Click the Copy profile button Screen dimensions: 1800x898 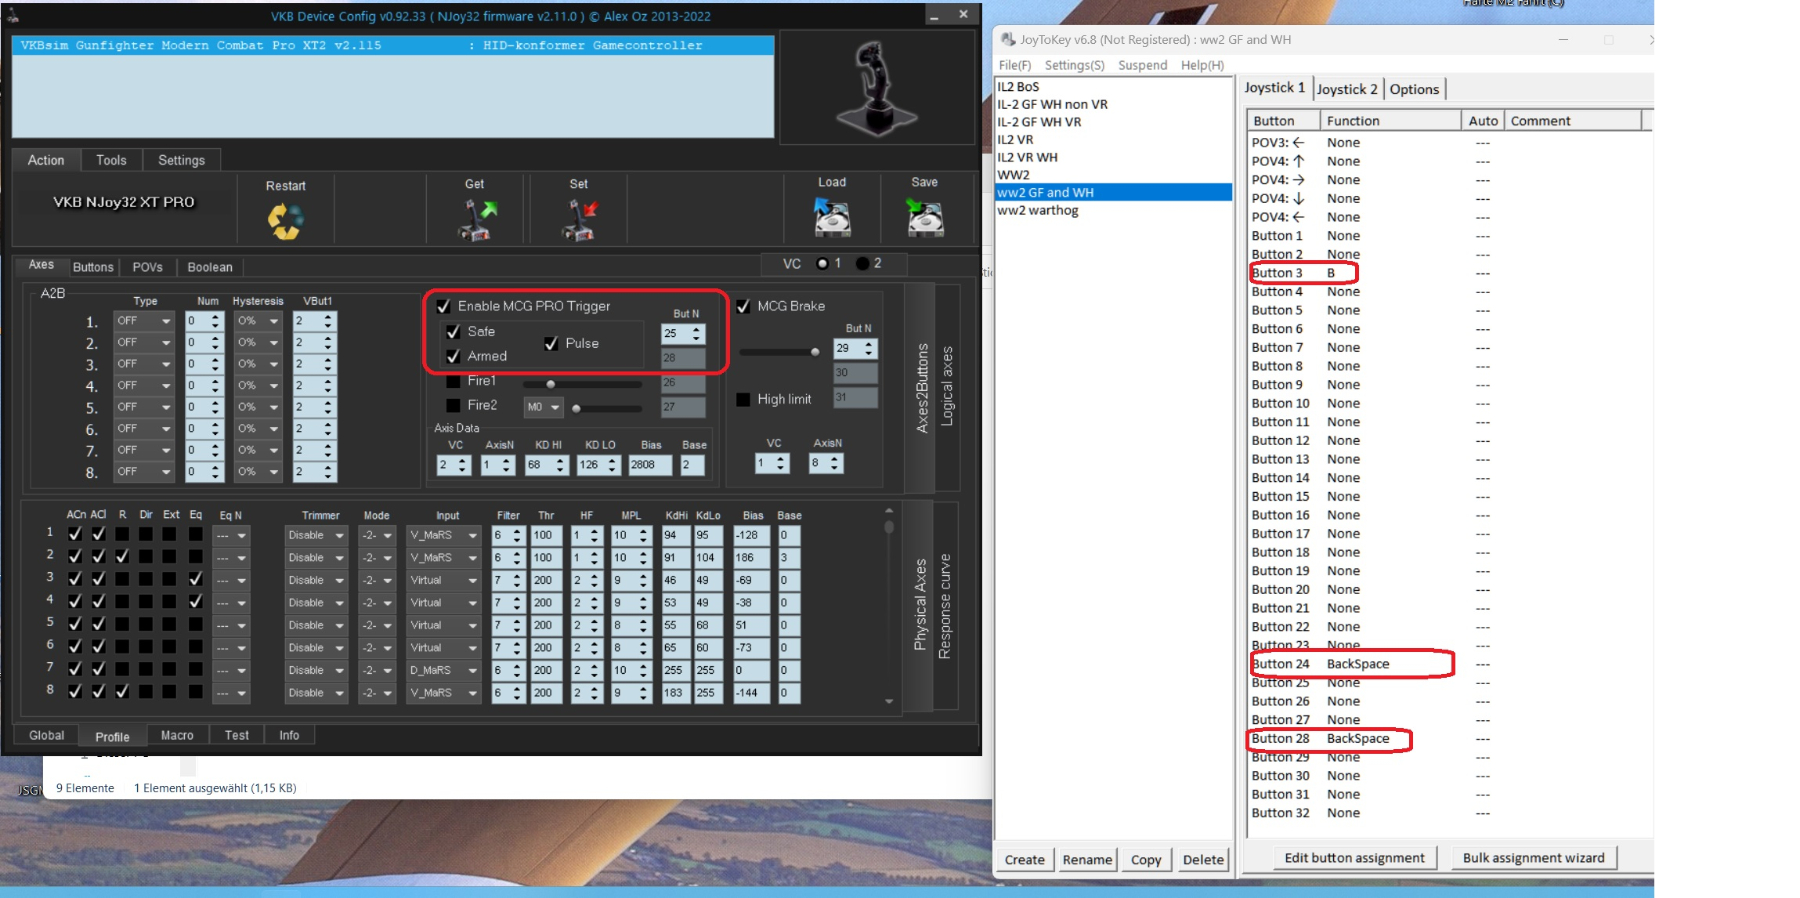click(1146, 859)
